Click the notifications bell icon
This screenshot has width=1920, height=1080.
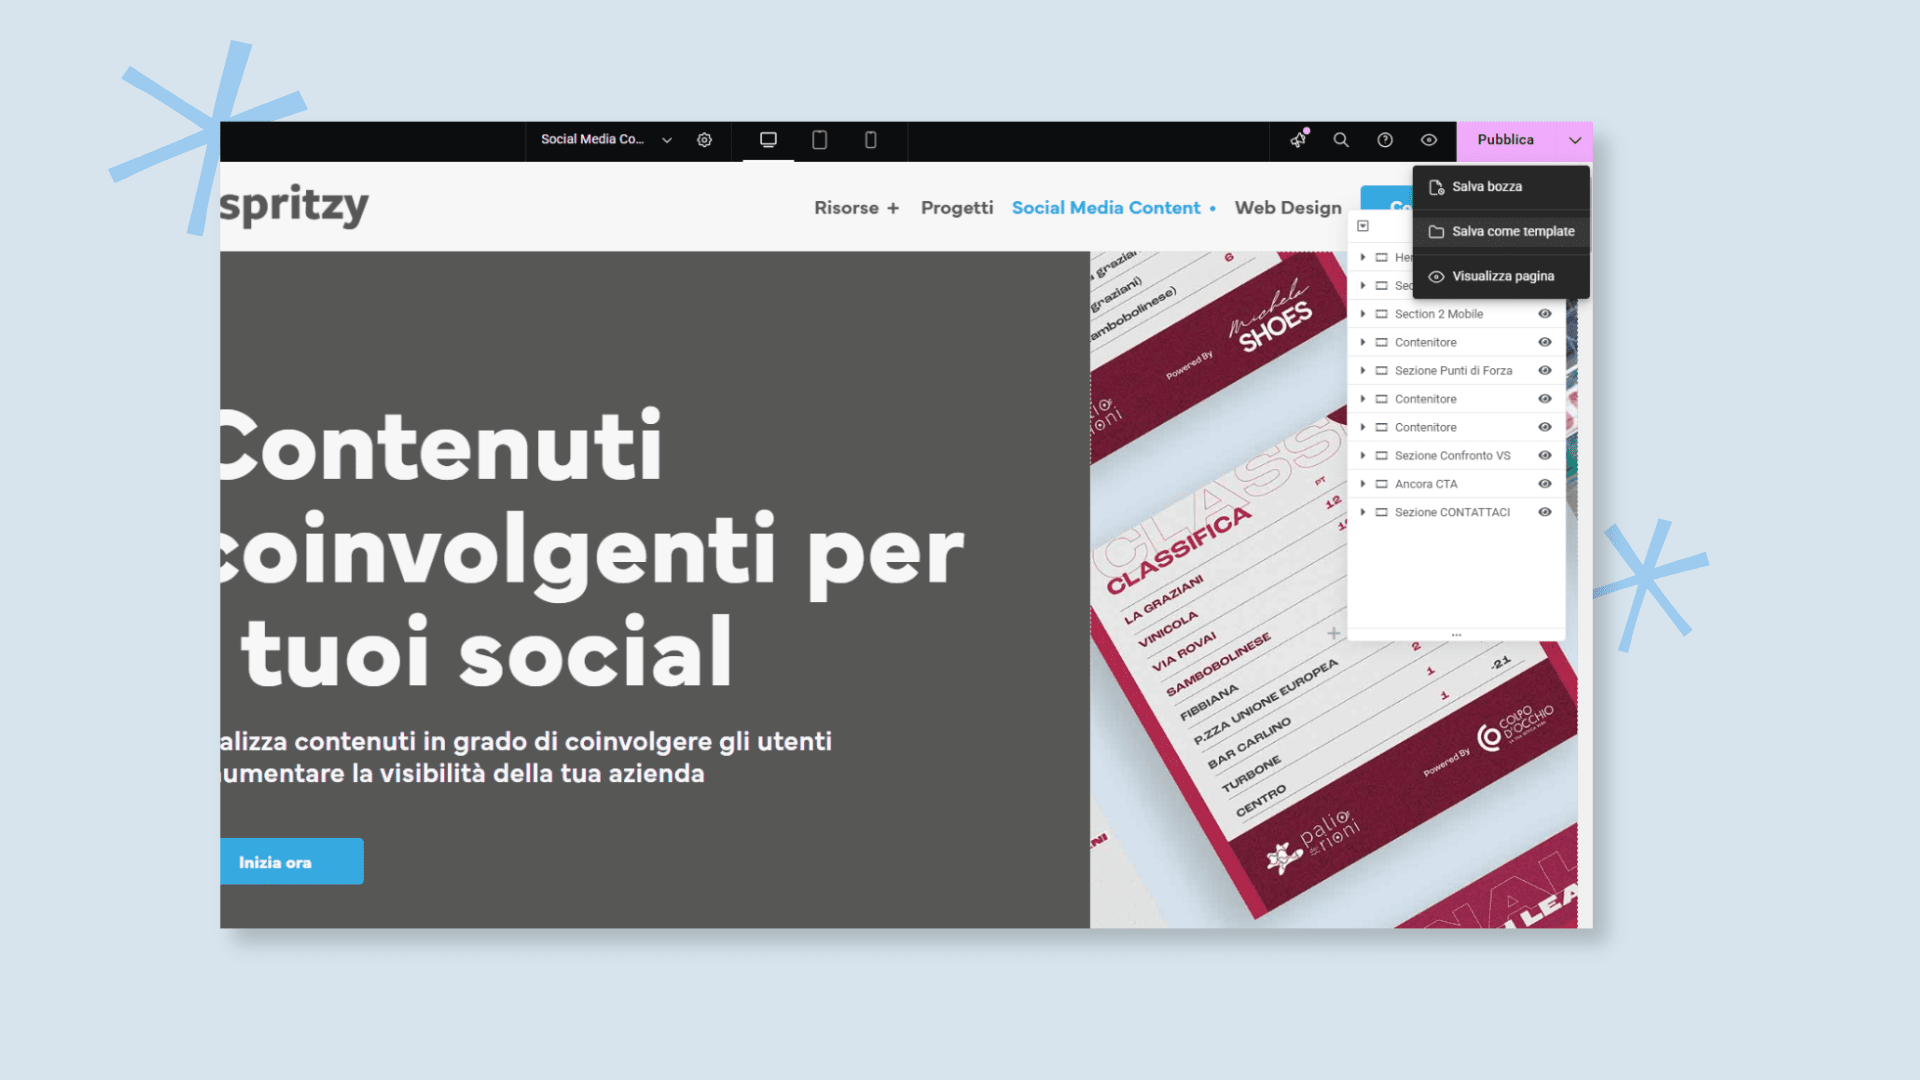(x=1298, y=140)
